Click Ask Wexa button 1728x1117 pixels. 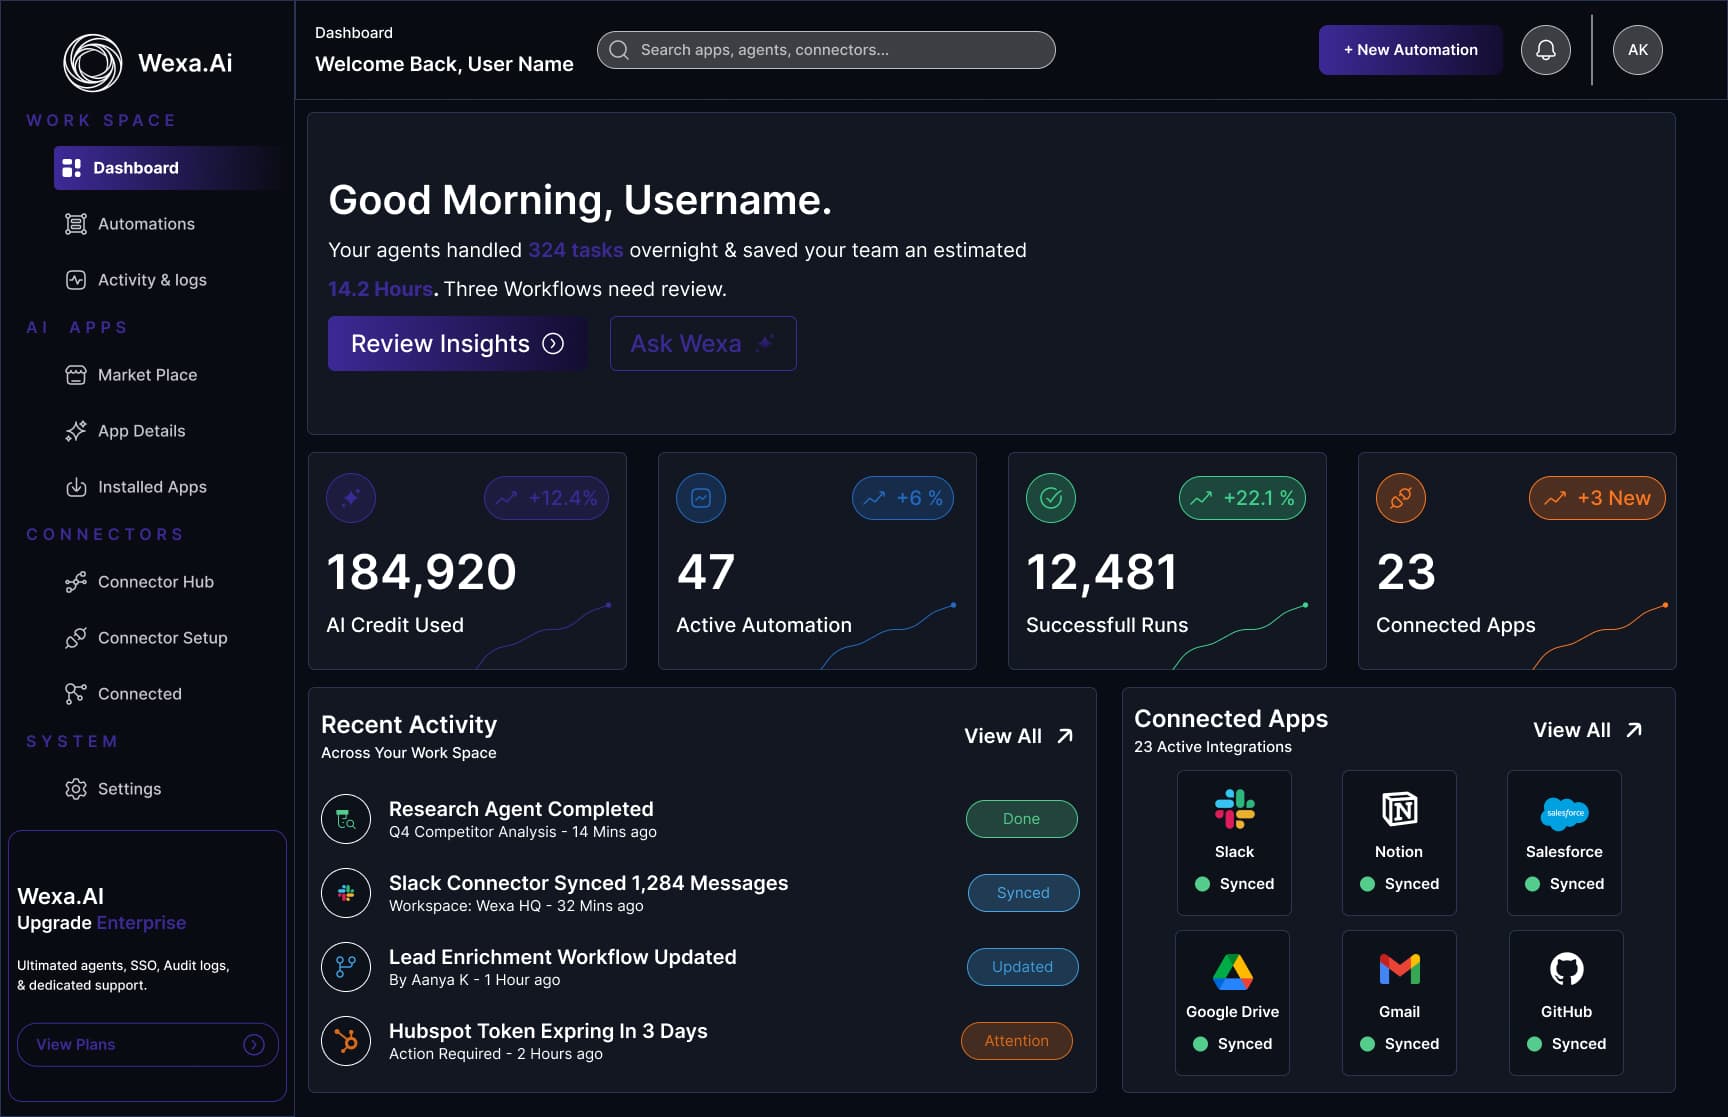703,344
